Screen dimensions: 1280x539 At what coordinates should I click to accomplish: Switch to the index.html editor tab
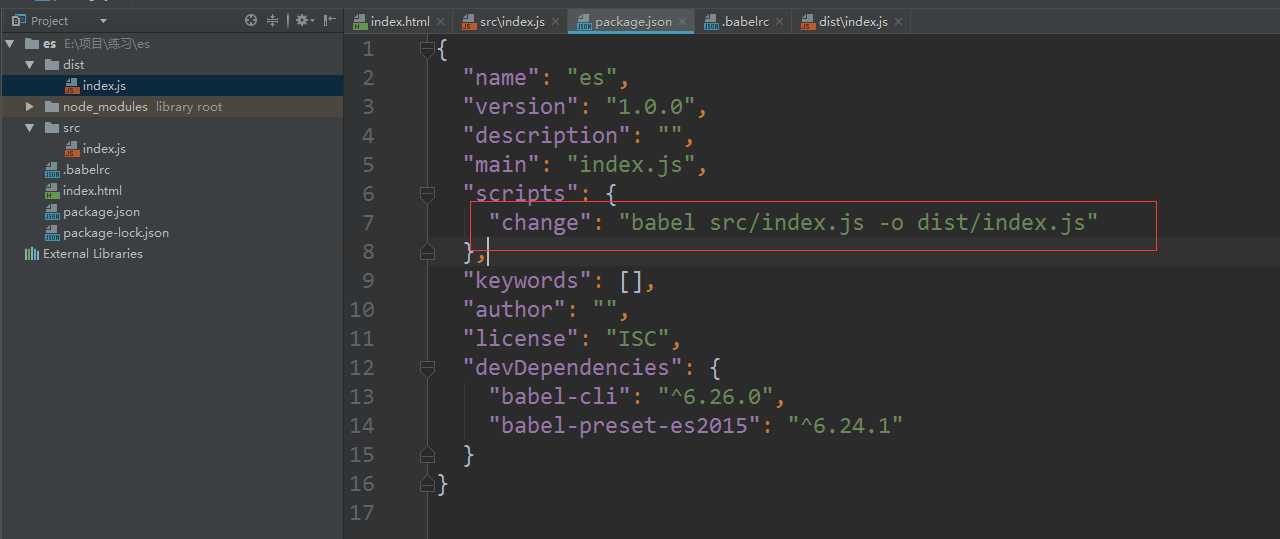(400, 21)
